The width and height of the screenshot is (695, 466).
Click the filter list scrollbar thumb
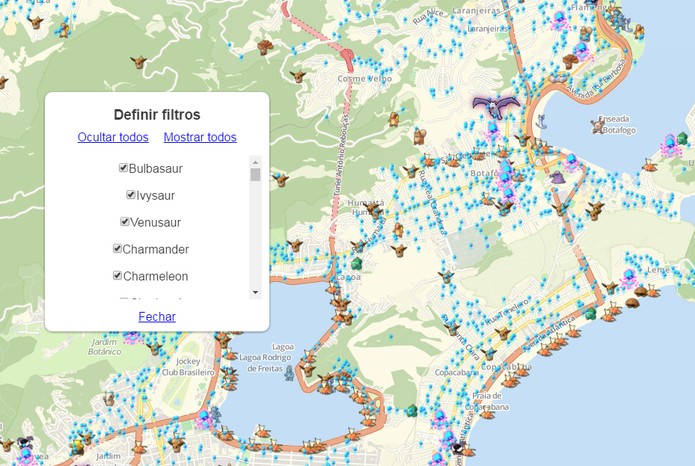255,175
